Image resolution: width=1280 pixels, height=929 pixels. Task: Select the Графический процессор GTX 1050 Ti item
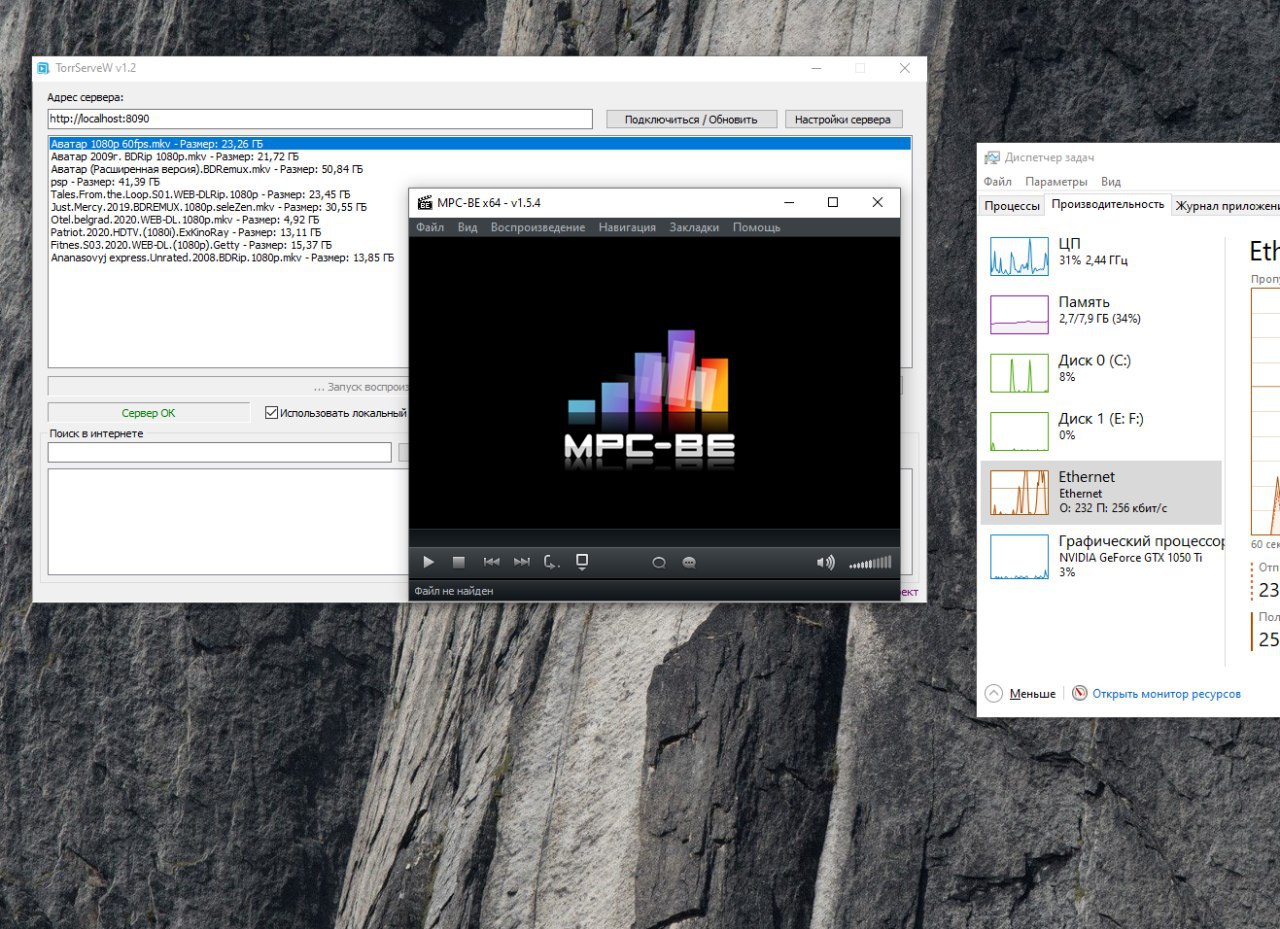(1101, 556)
